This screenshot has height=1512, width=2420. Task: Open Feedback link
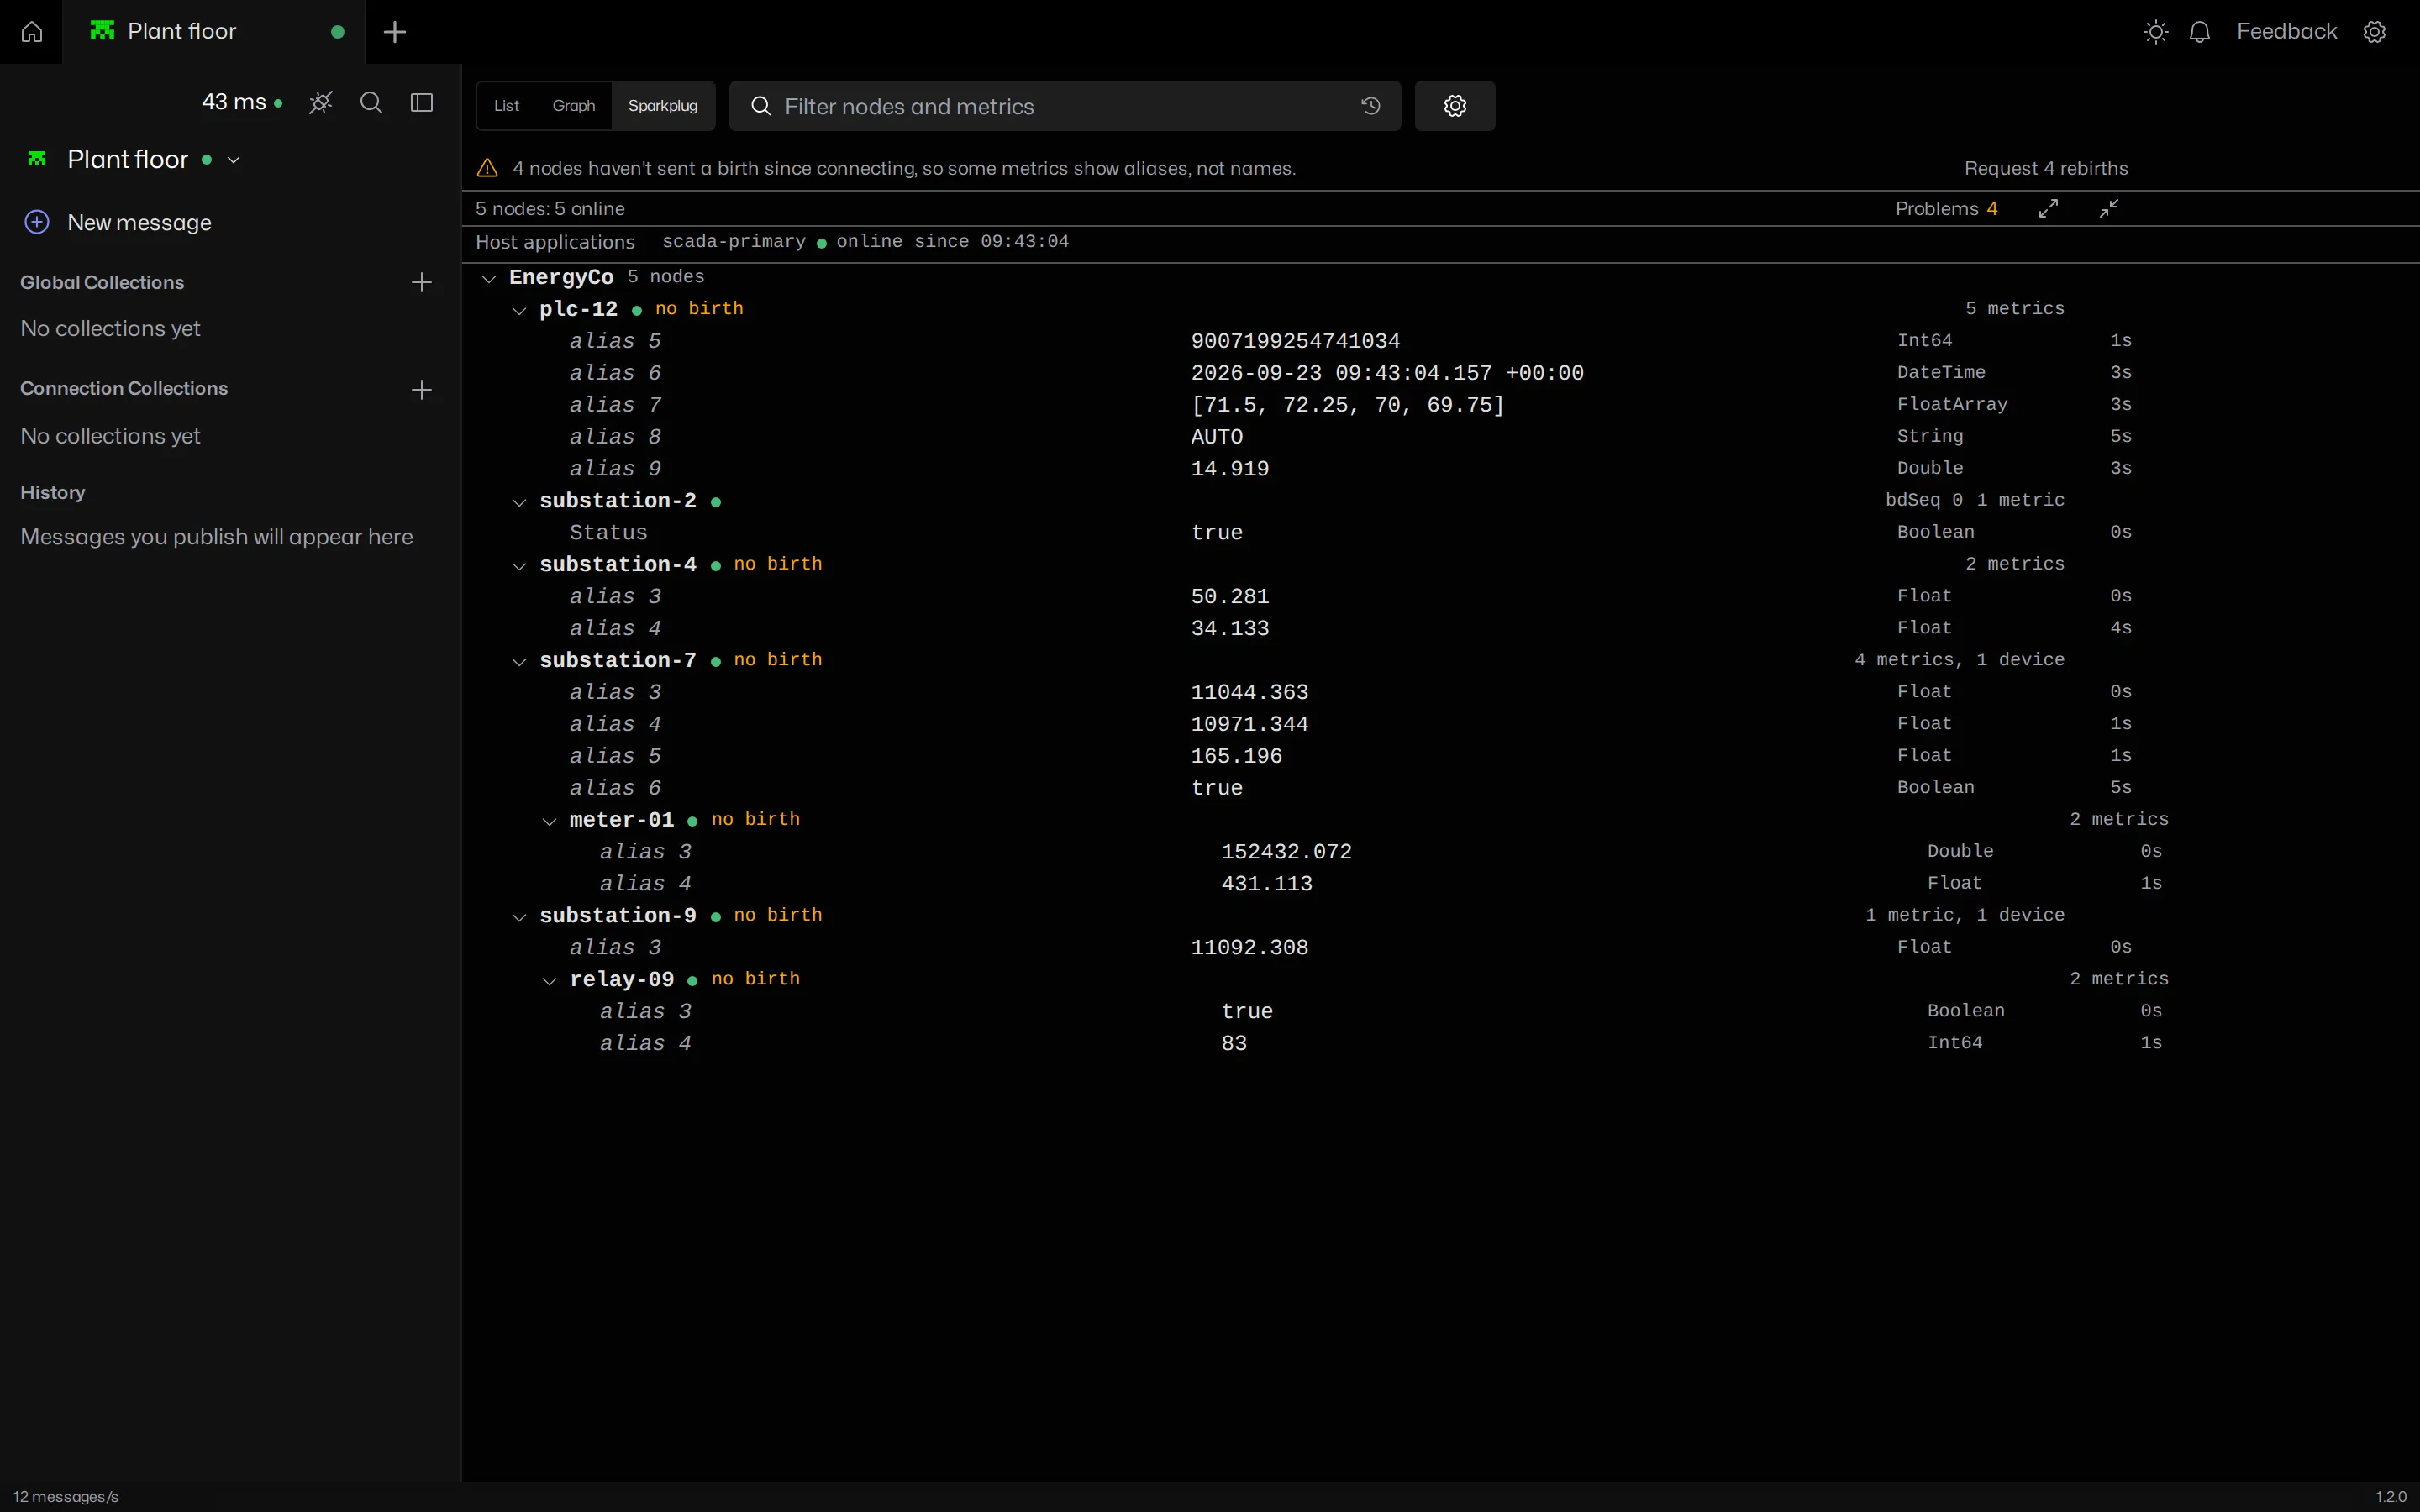pyautogui.click(x=2286, y=31)
